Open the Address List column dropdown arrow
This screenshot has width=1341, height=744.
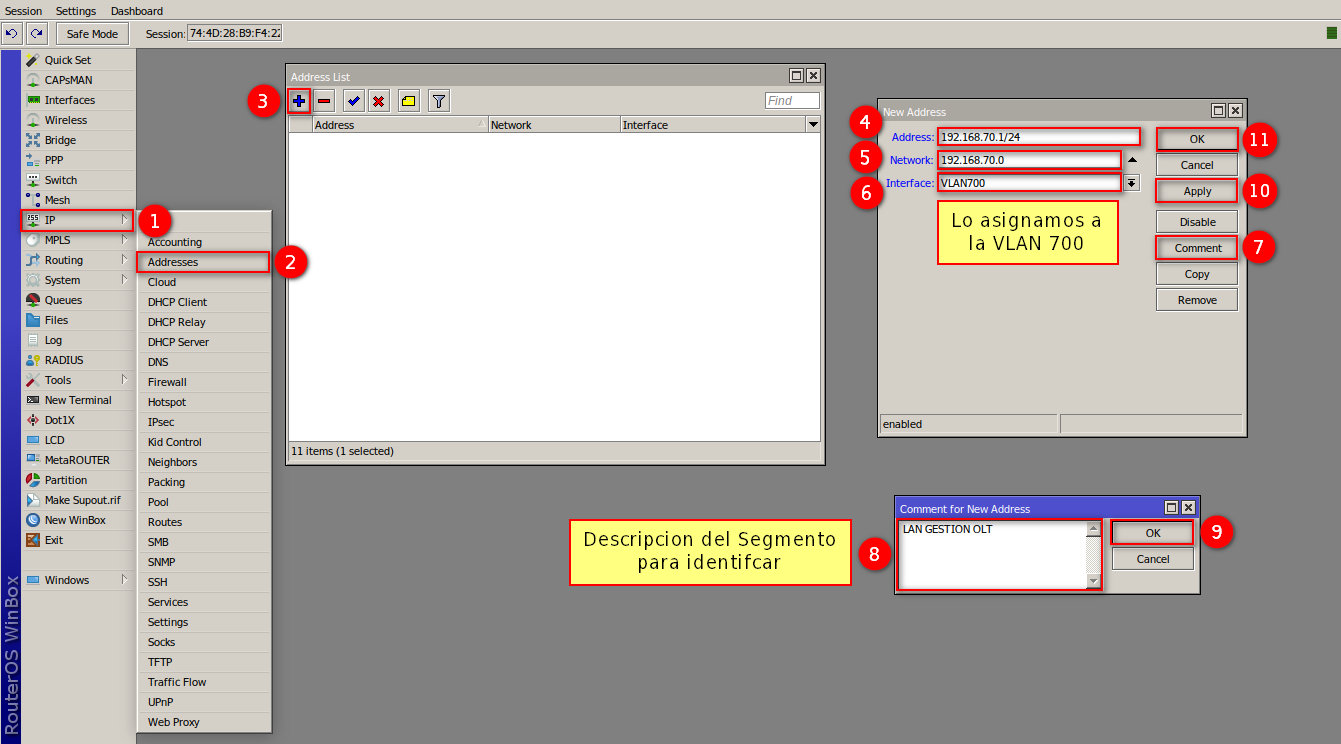[813, 125]
